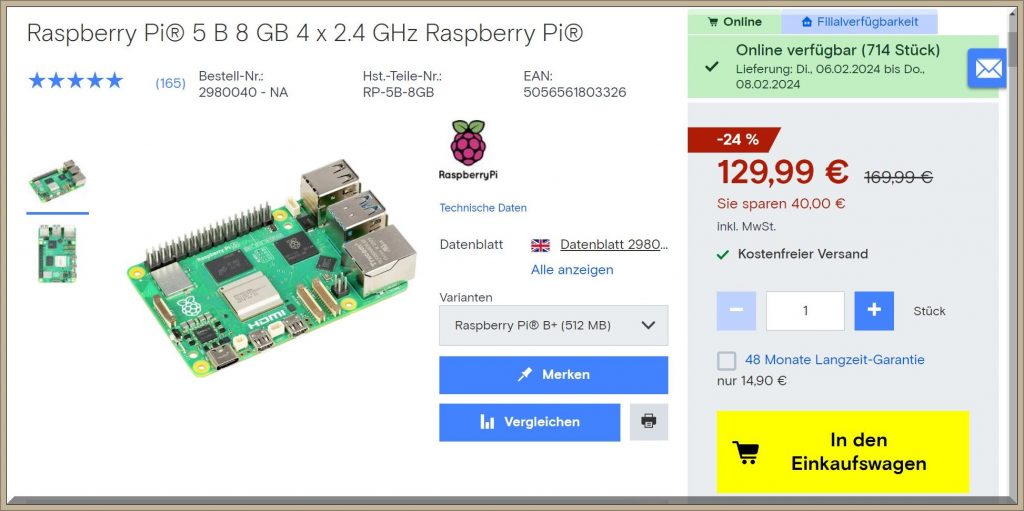Expand the Varianten dropdown

pos(554,325)
